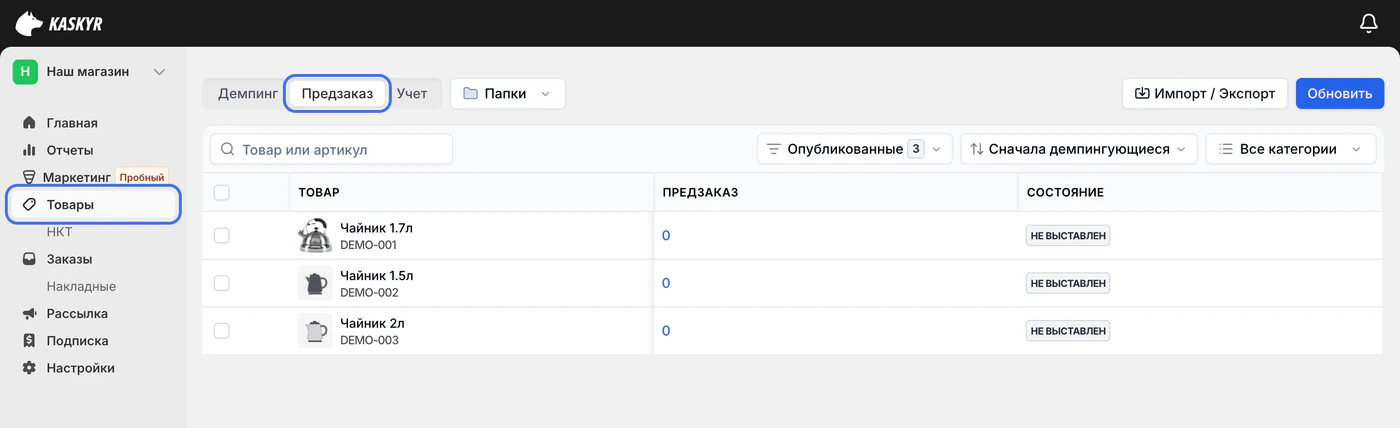Click the product name Чайник 1.5л
The image size is (1400, 428).
coord(376,276)
